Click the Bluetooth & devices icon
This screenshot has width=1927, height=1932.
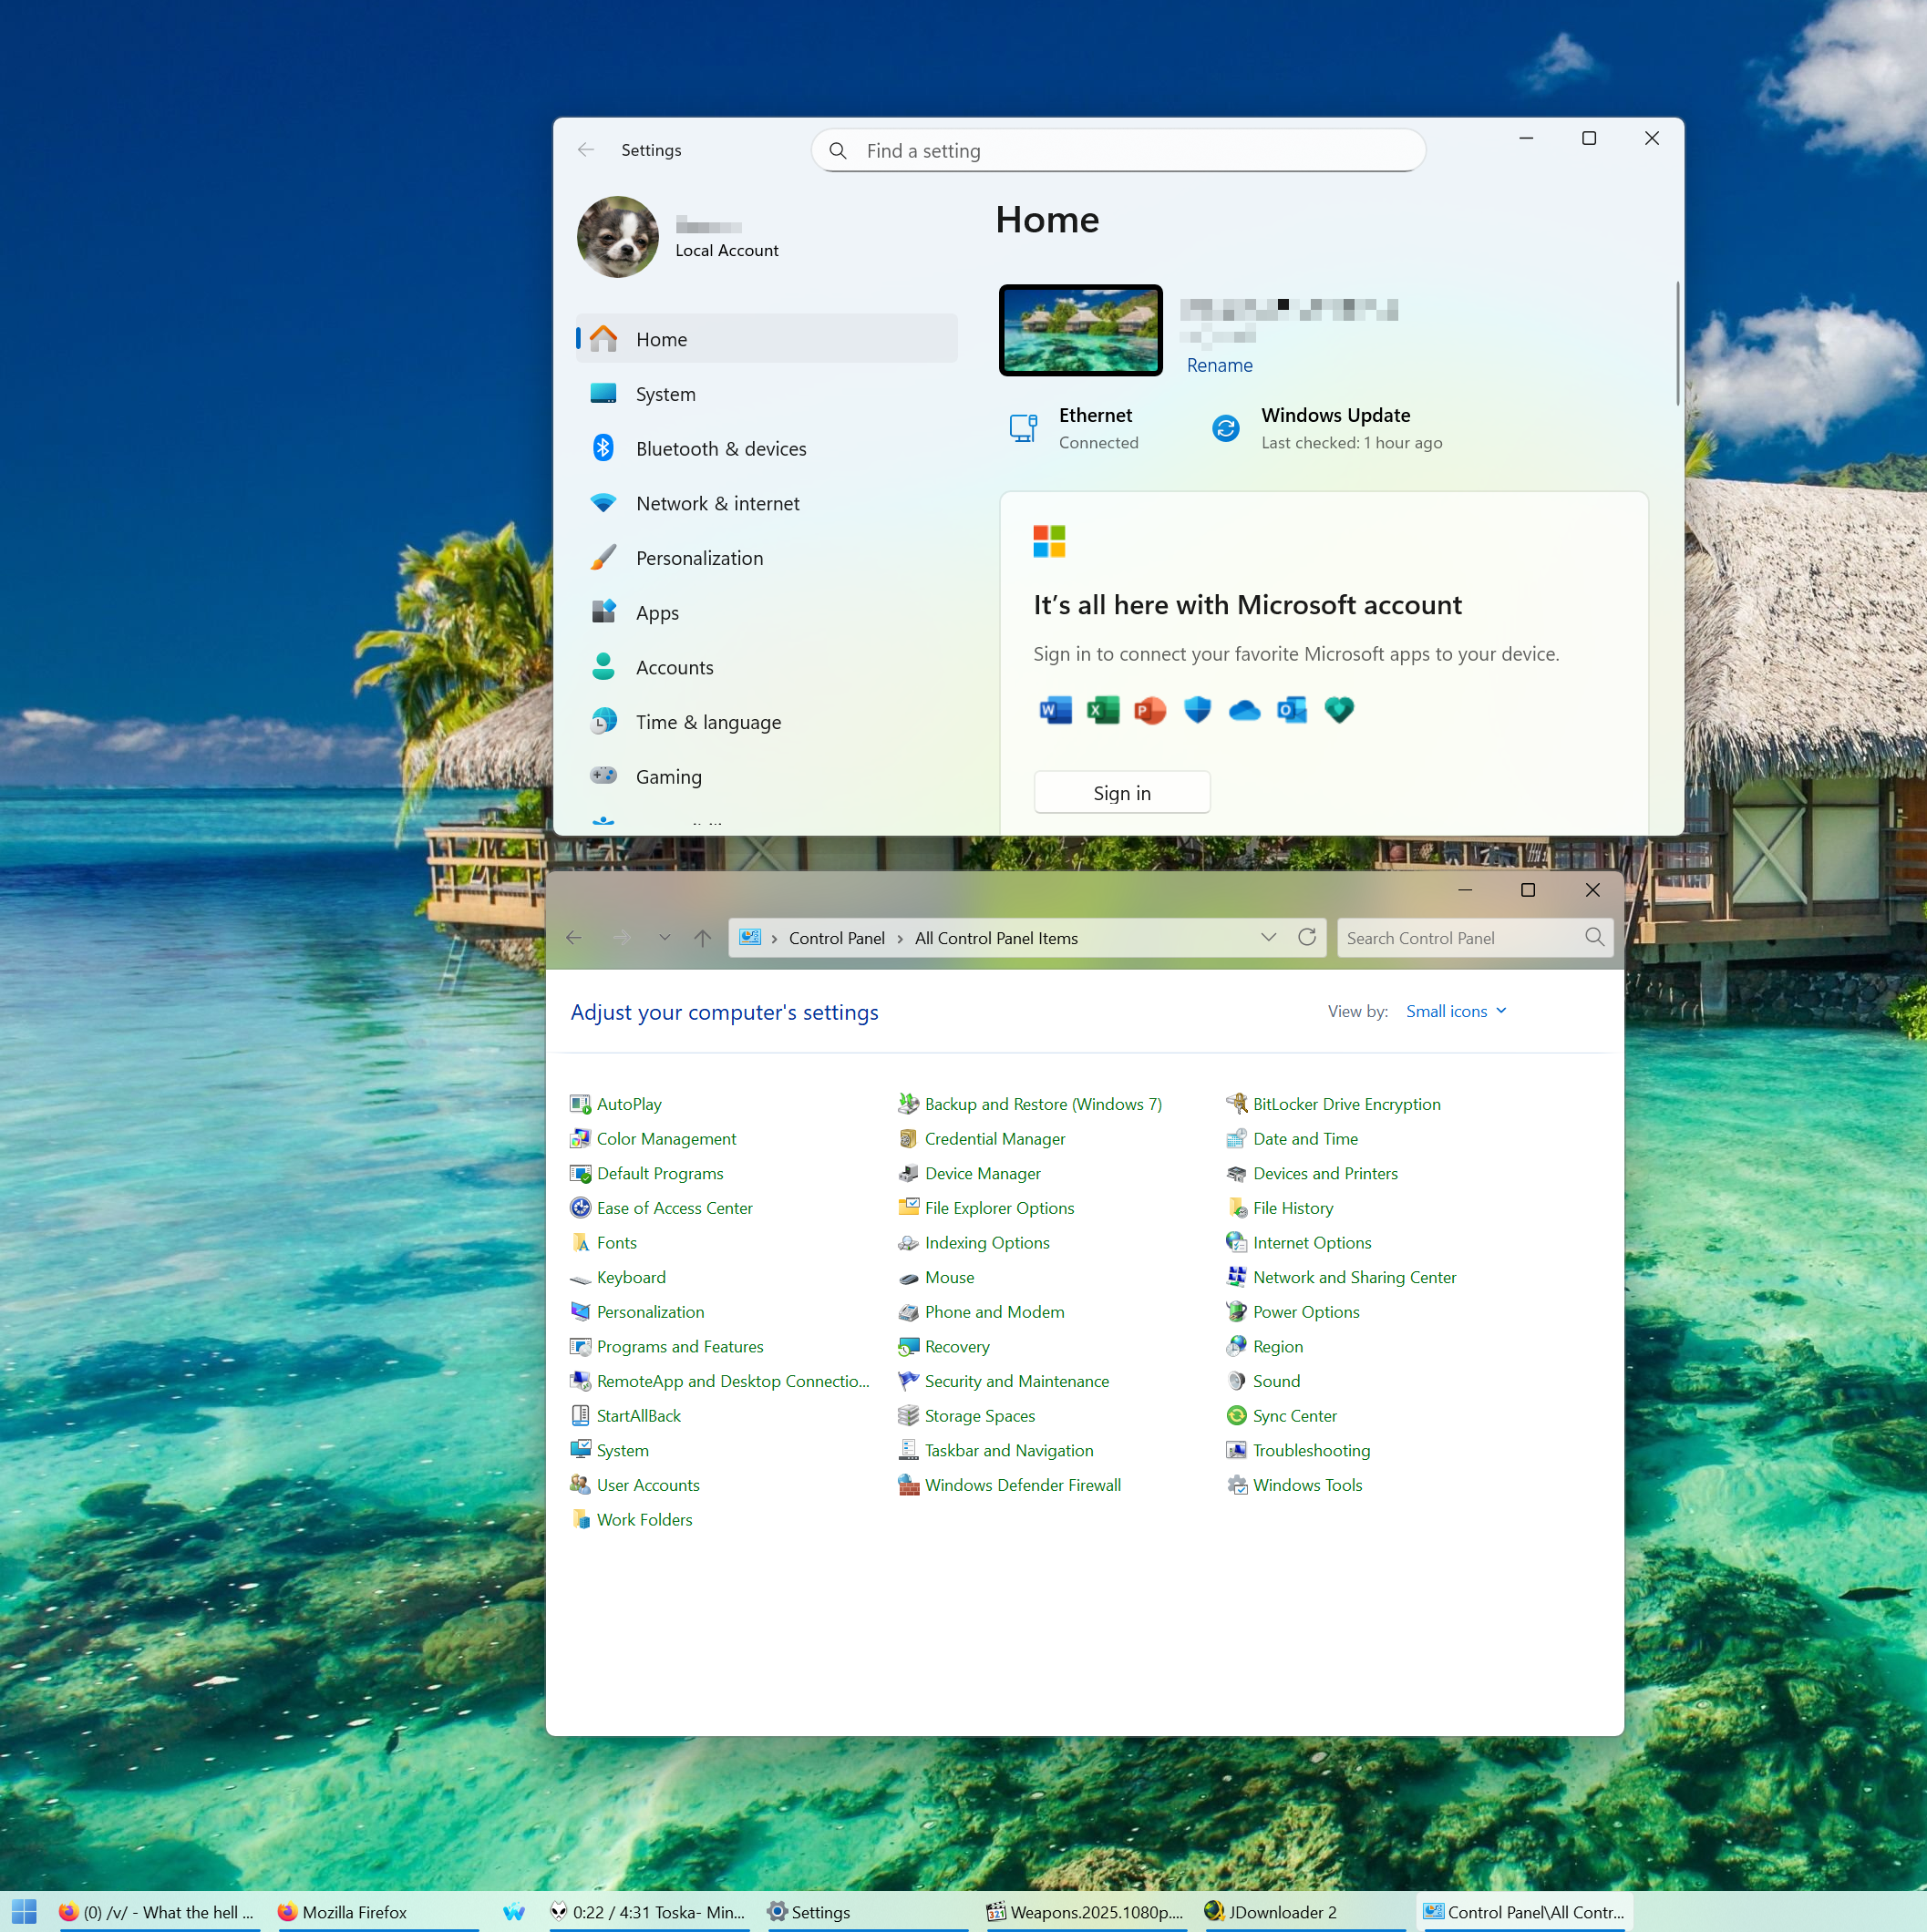[x=603, y=448]
